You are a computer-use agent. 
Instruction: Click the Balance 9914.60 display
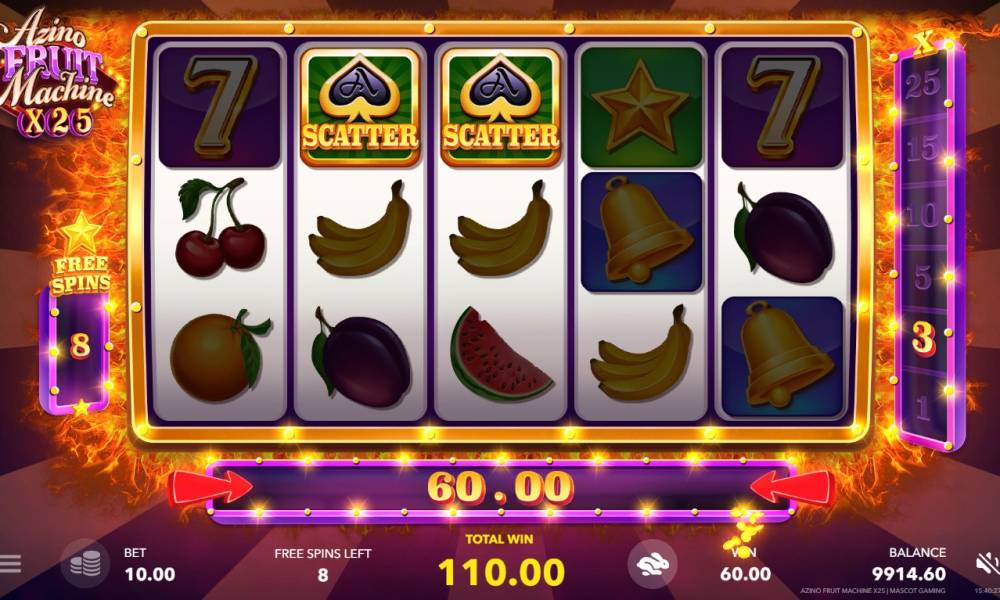(909, 574)
